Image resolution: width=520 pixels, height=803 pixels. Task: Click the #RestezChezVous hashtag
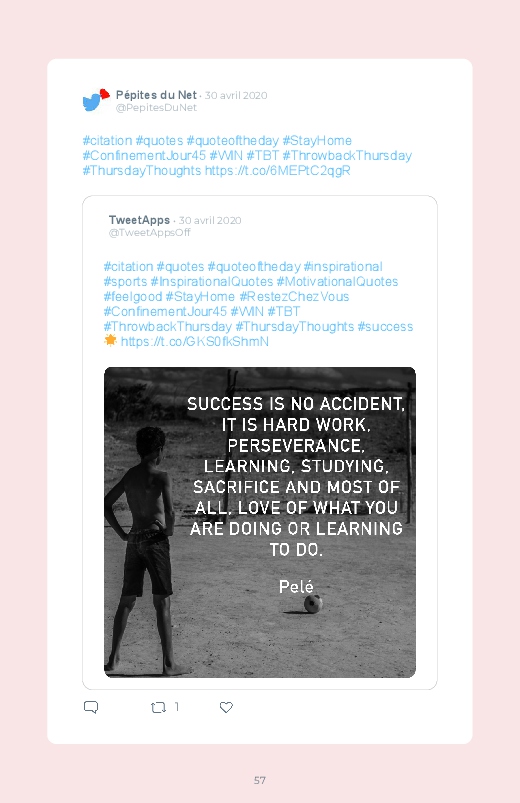(294, 297)
